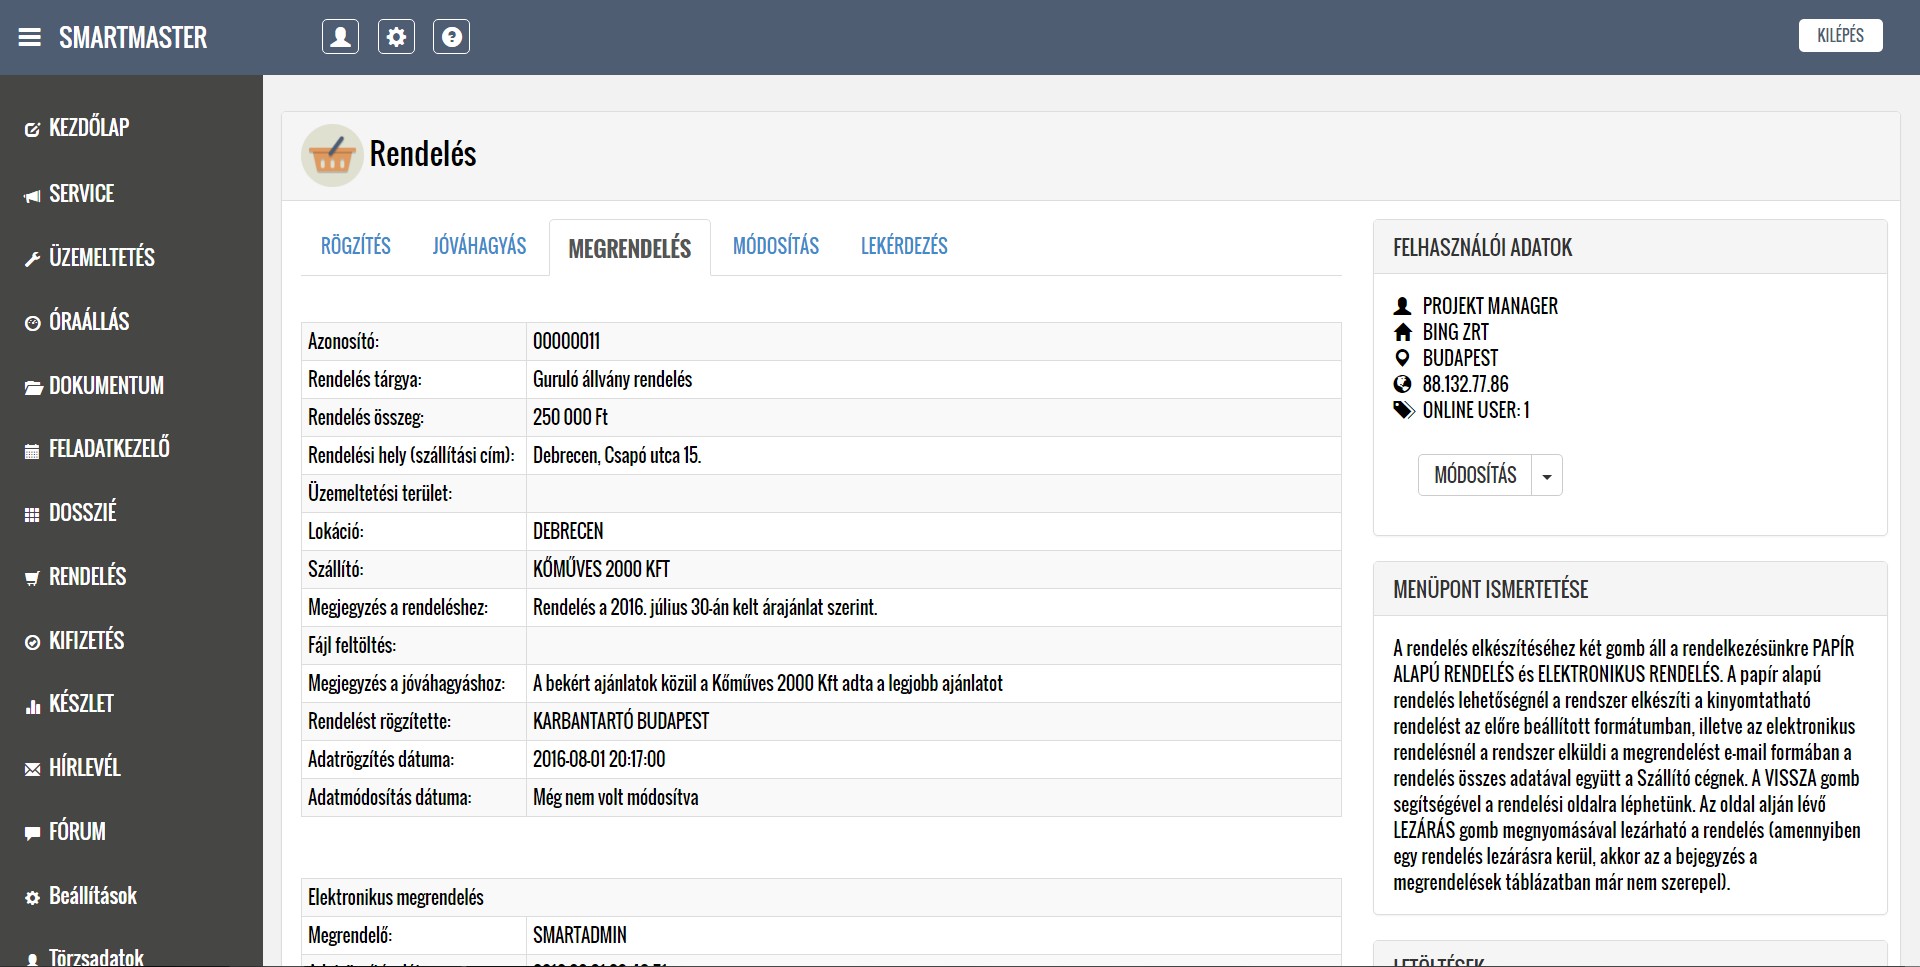Navigate to Készlet in sidebar
This screenshot has height=967, width=1920.
point(81,704)
